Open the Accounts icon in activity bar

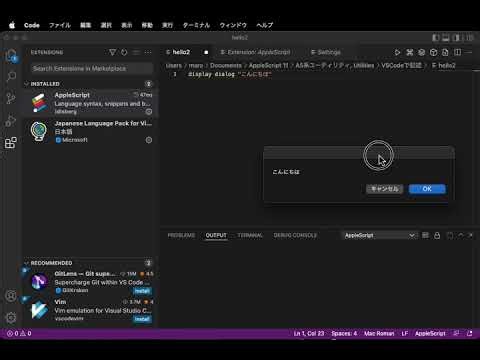pos(11,295)
